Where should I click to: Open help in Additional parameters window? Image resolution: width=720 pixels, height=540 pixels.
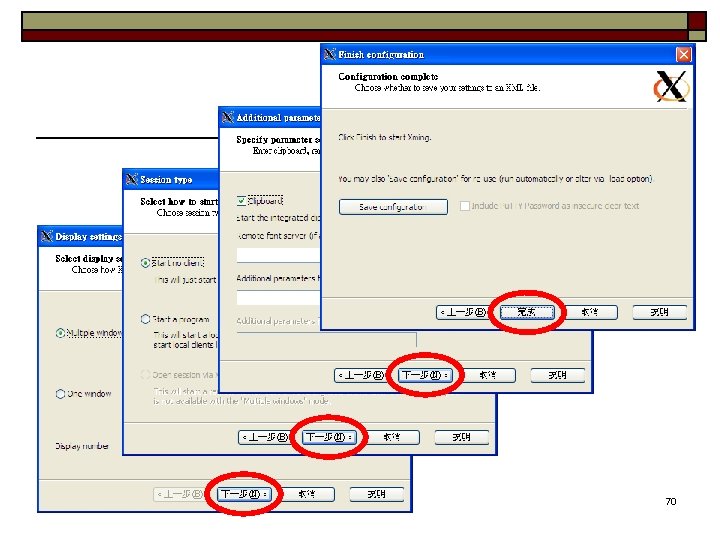click(x=557, y=375)
